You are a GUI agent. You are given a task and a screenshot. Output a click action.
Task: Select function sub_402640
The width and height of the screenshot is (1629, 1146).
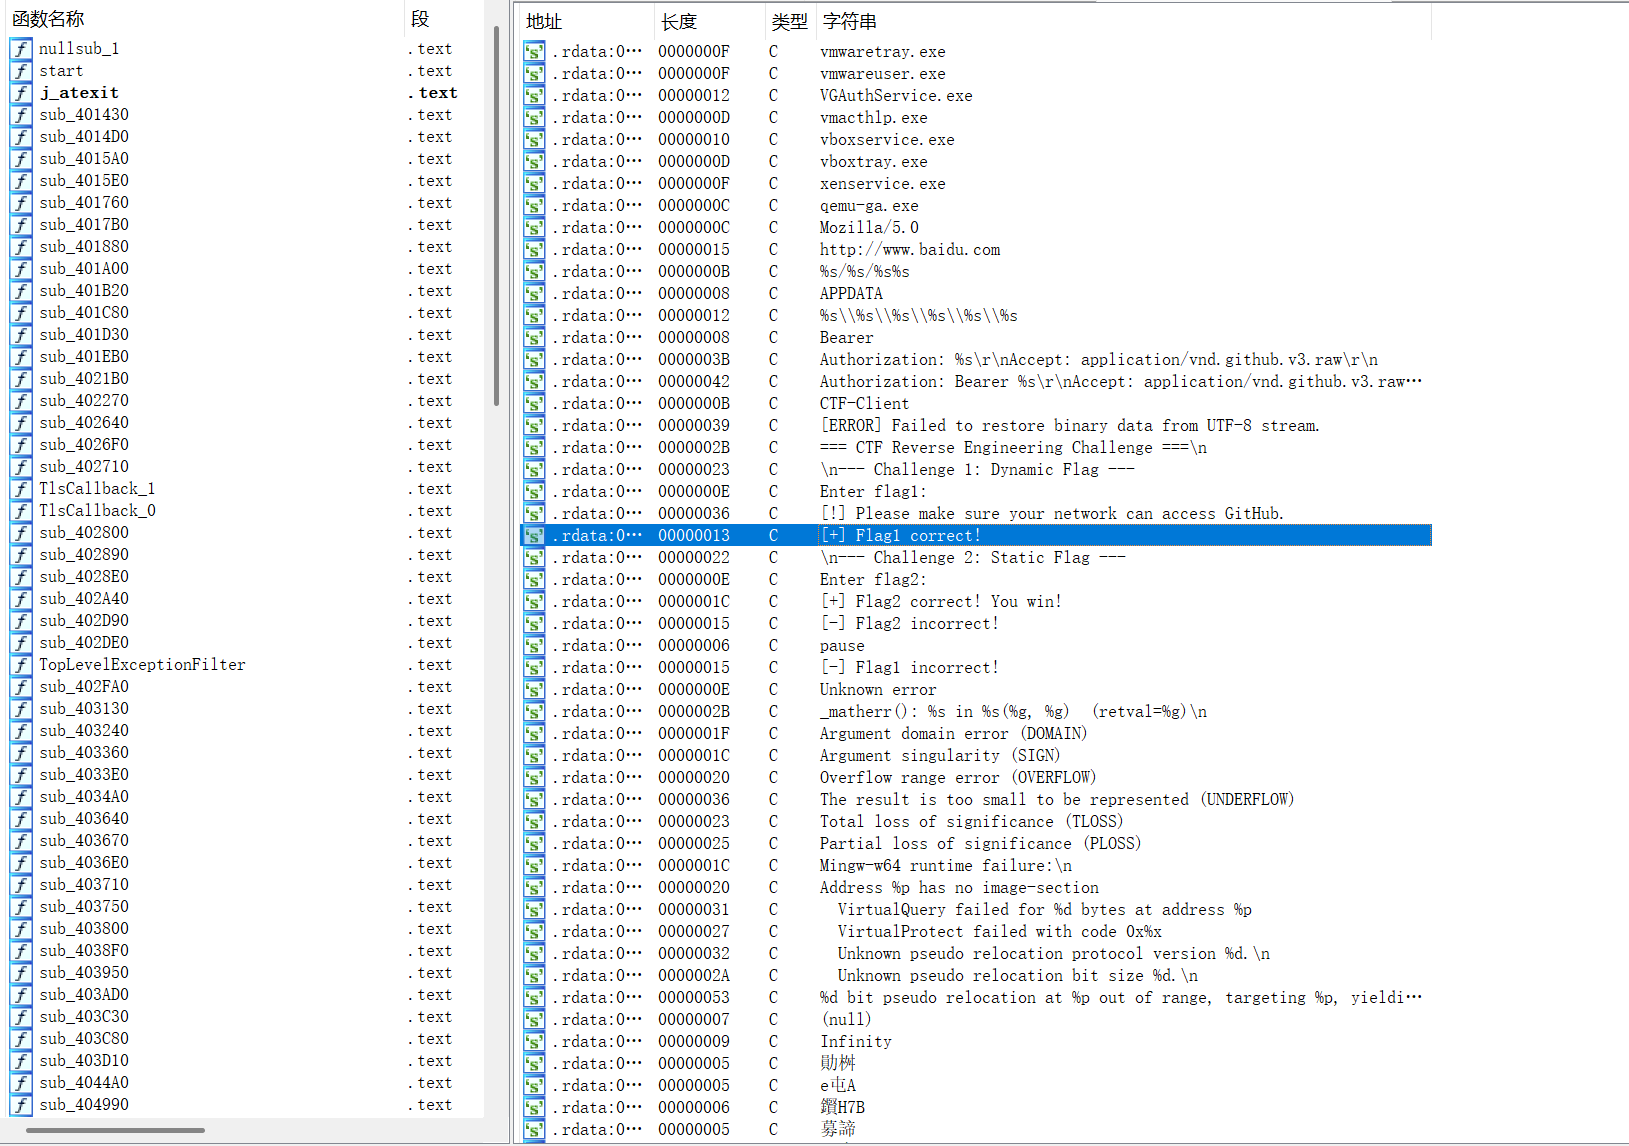point(84,423)
